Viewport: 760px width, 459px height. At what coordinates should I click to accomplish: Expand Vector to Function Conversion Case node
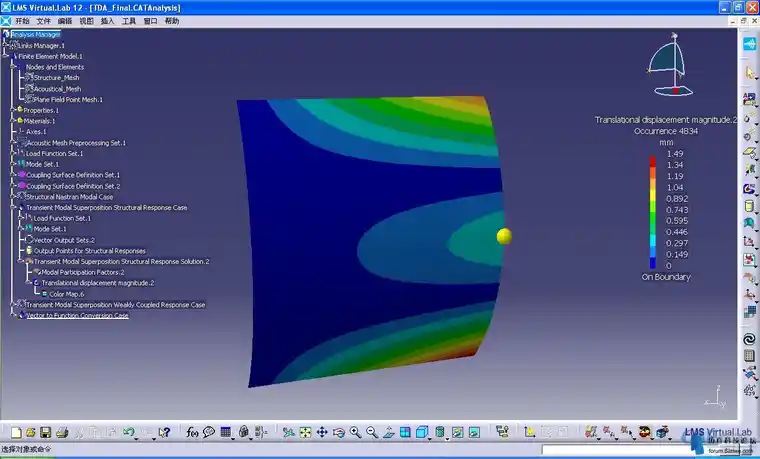[13, 315]
